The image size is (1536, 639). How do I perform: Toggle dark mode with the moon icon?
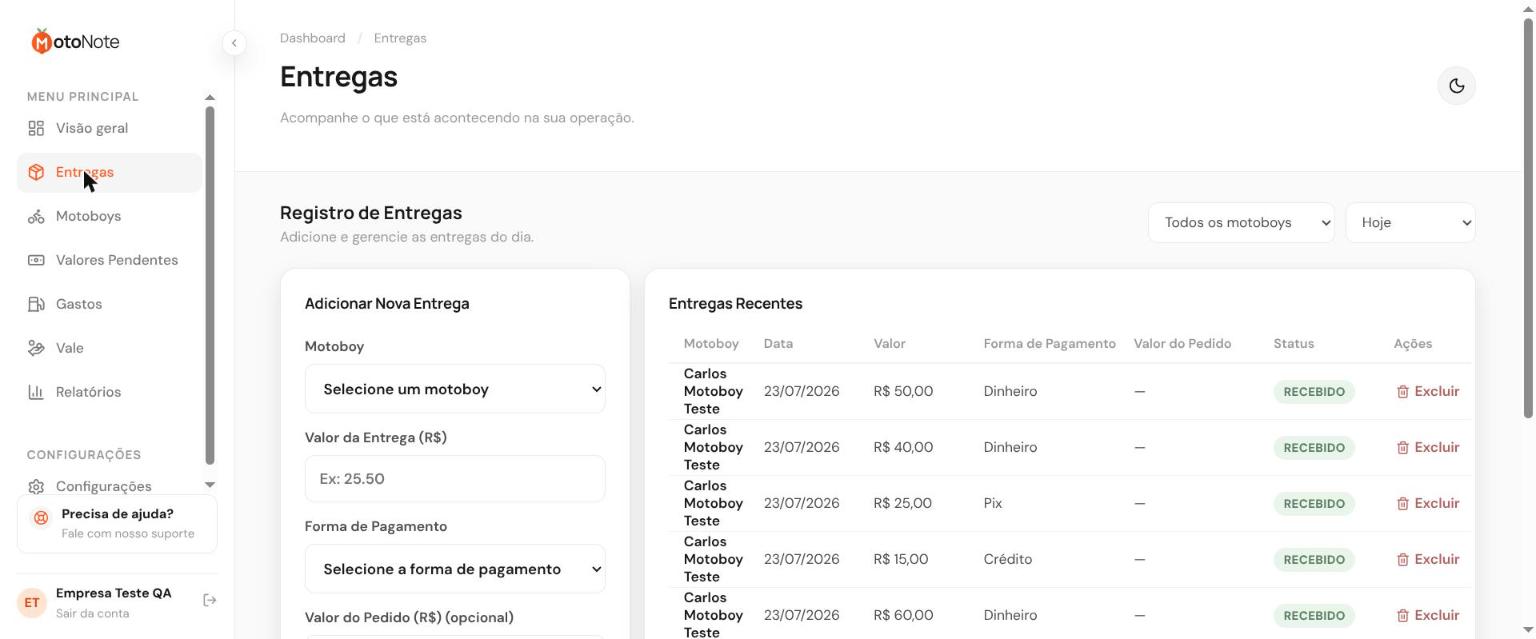(1456, 86)
